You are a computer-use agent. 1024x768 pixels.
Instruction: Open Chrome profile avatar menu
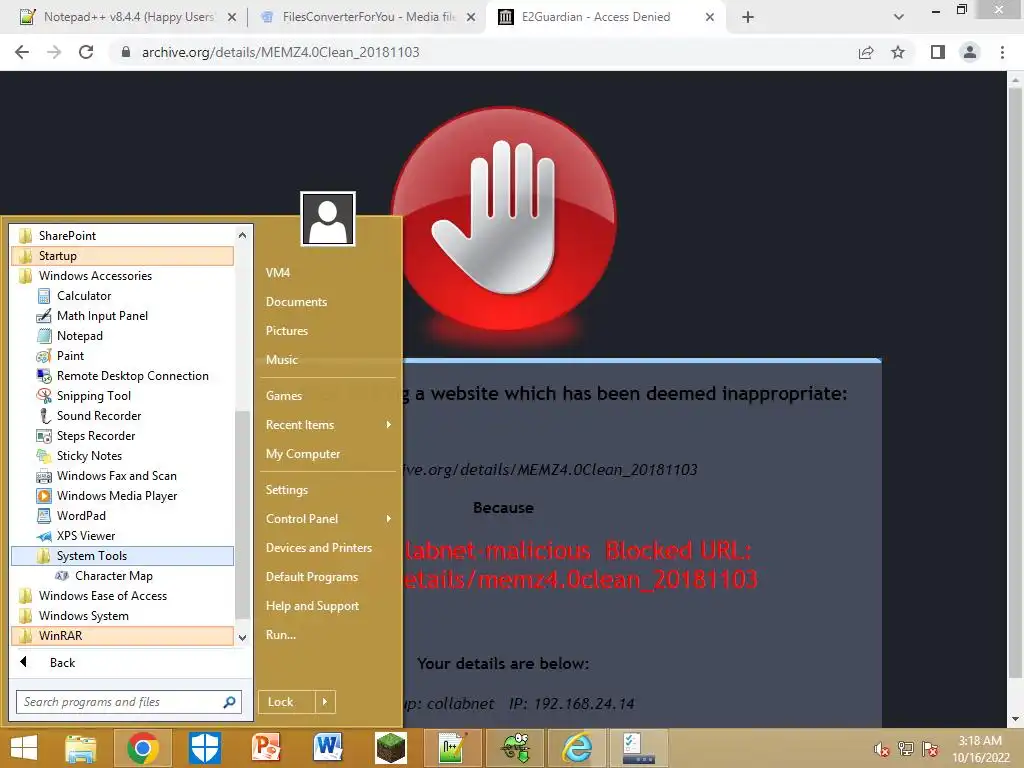(970, 52)
